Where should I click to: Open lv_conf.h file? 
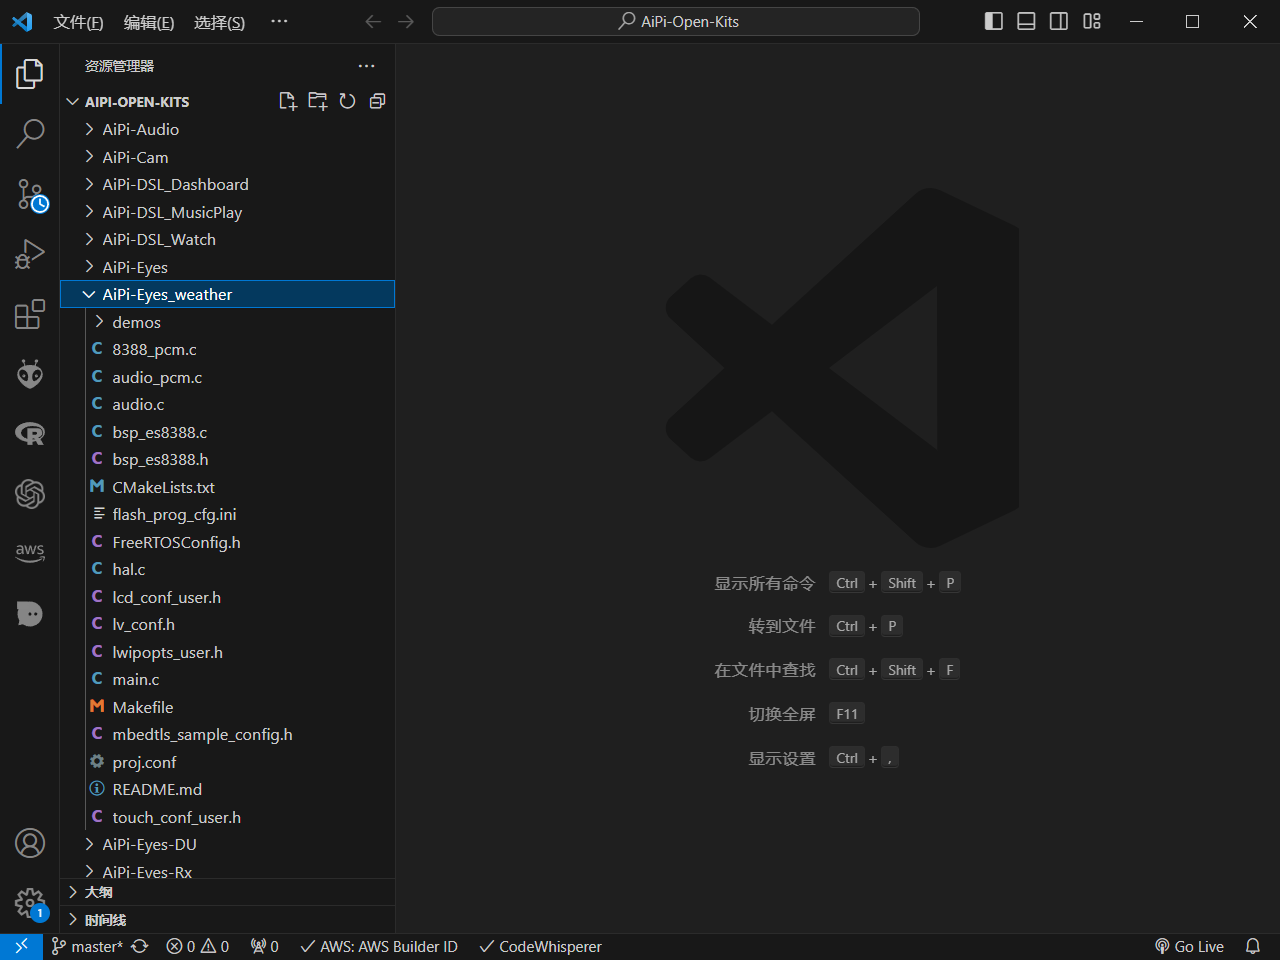point(228,624)
